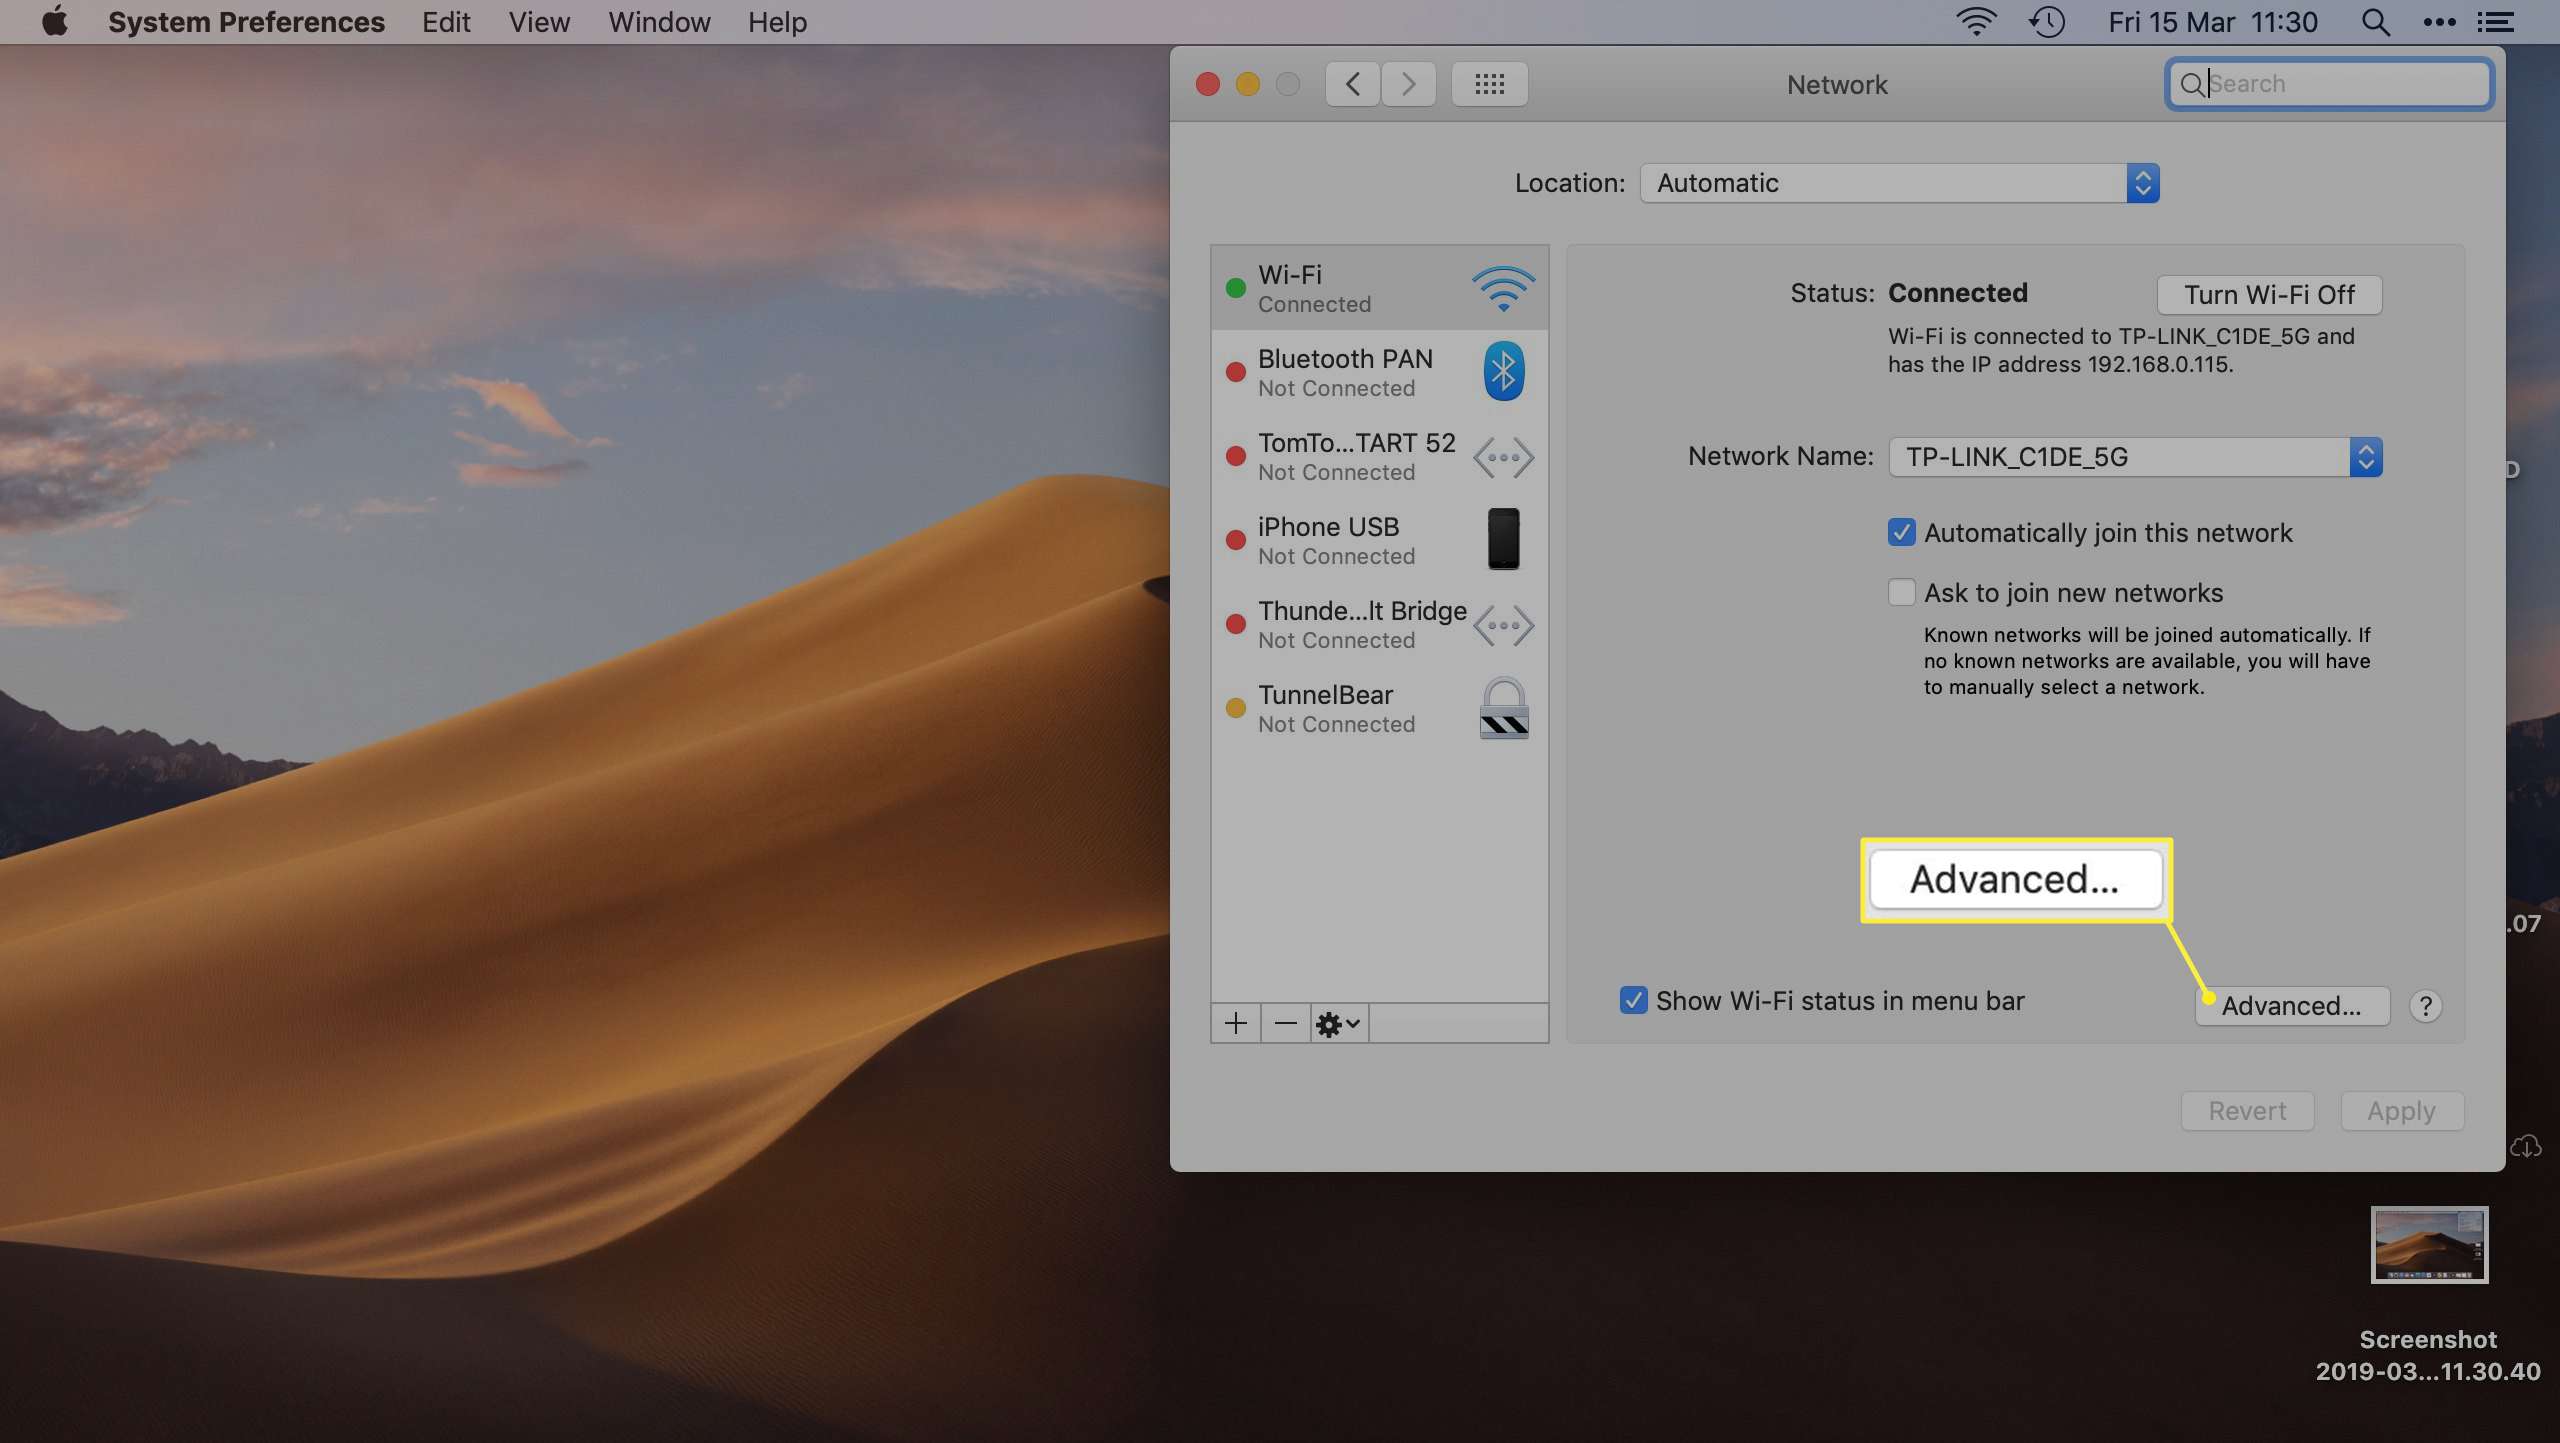Select the iPhone USB service

[1380, 540]
